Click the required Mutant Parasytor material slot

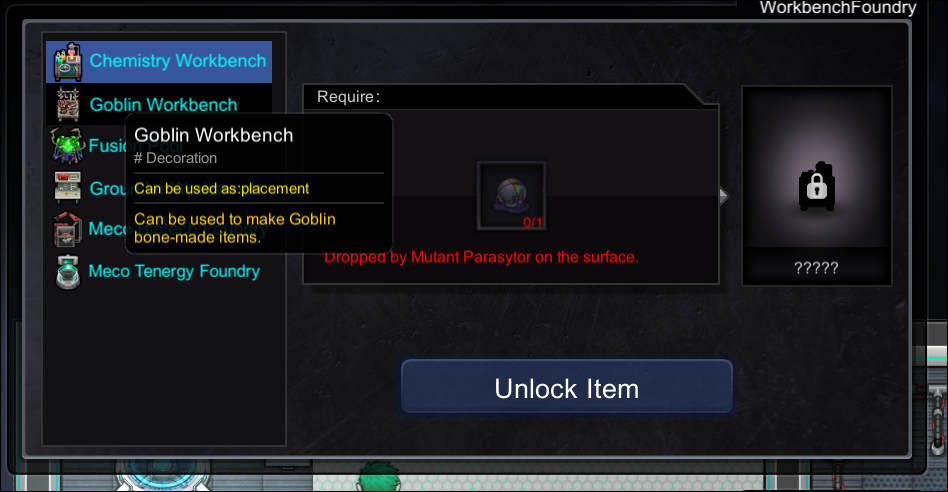coord(511,195)
